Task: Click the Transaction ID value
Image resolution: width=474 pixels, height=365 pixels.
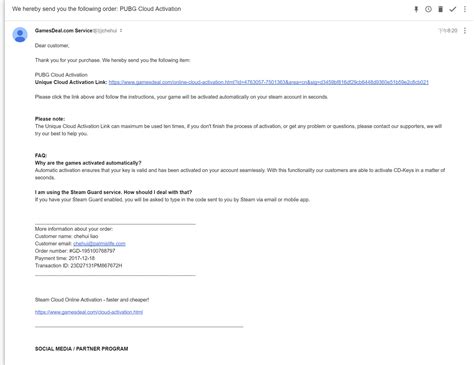Action: (96, 266)
